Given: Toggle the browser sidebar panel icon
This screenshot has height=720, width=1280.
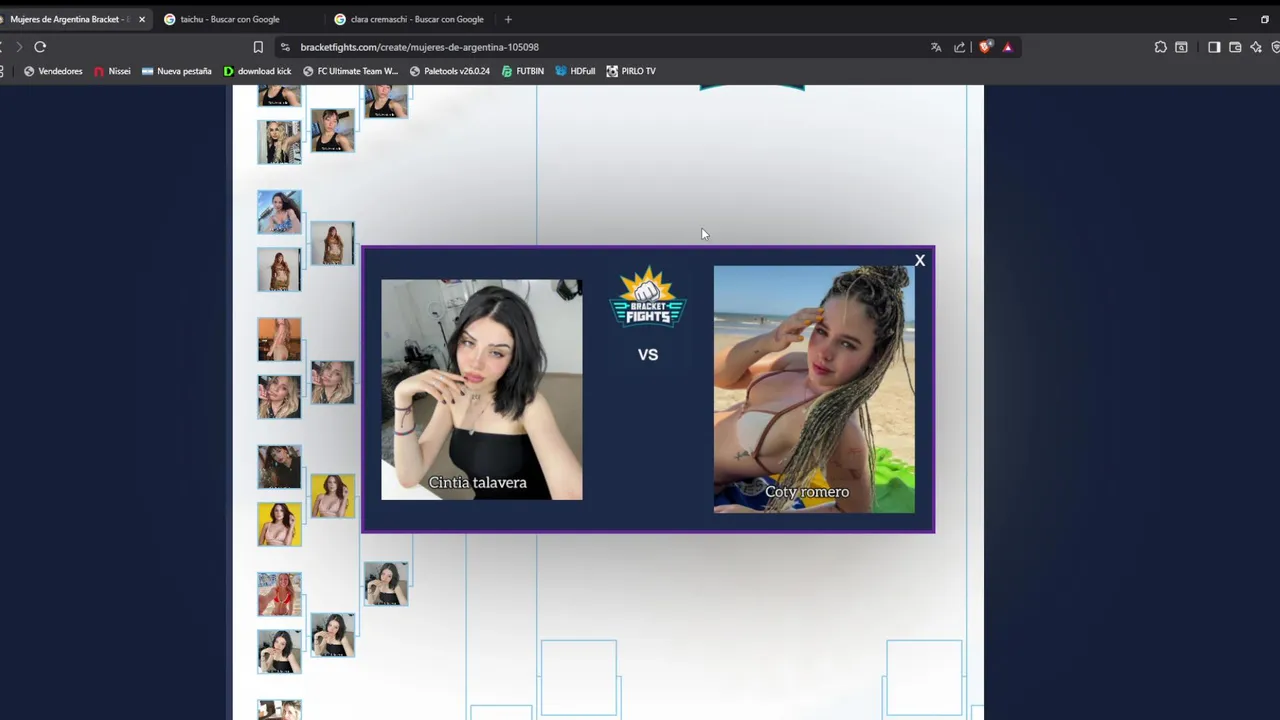Looking at the screenshot, I should [x=1214, y=47].
